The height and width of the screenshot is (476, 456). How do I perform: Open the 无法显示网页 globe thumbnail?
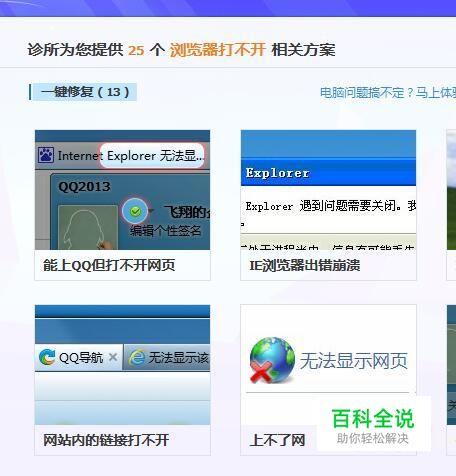click(x=328, y=365)
